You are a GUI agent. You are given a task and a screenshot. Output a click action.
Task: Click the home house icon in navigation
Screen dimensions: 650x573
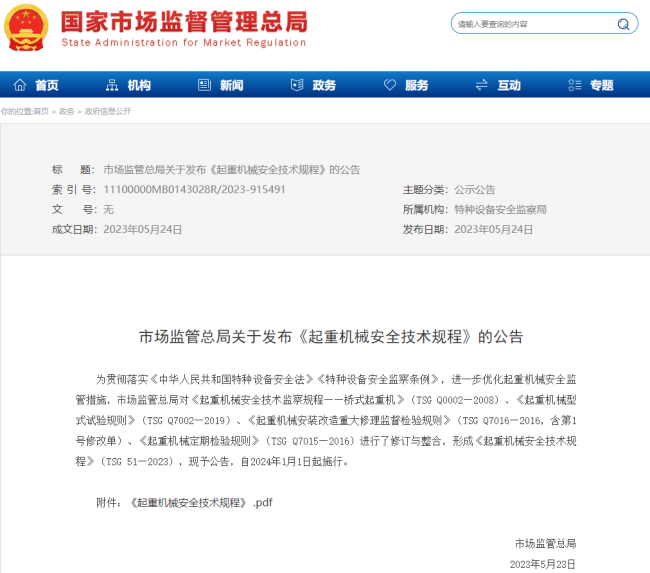(20, 85)
